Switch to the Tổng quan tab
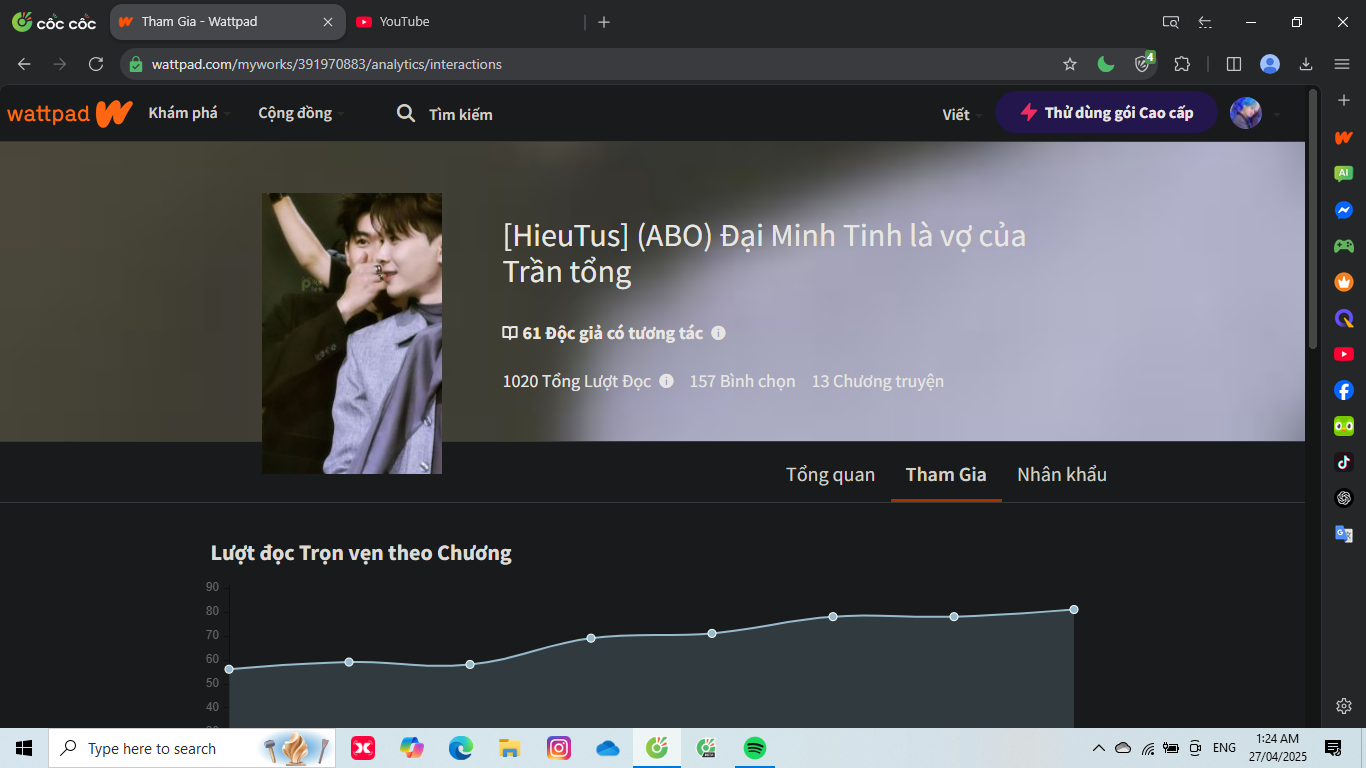 [x=830, y=474]
